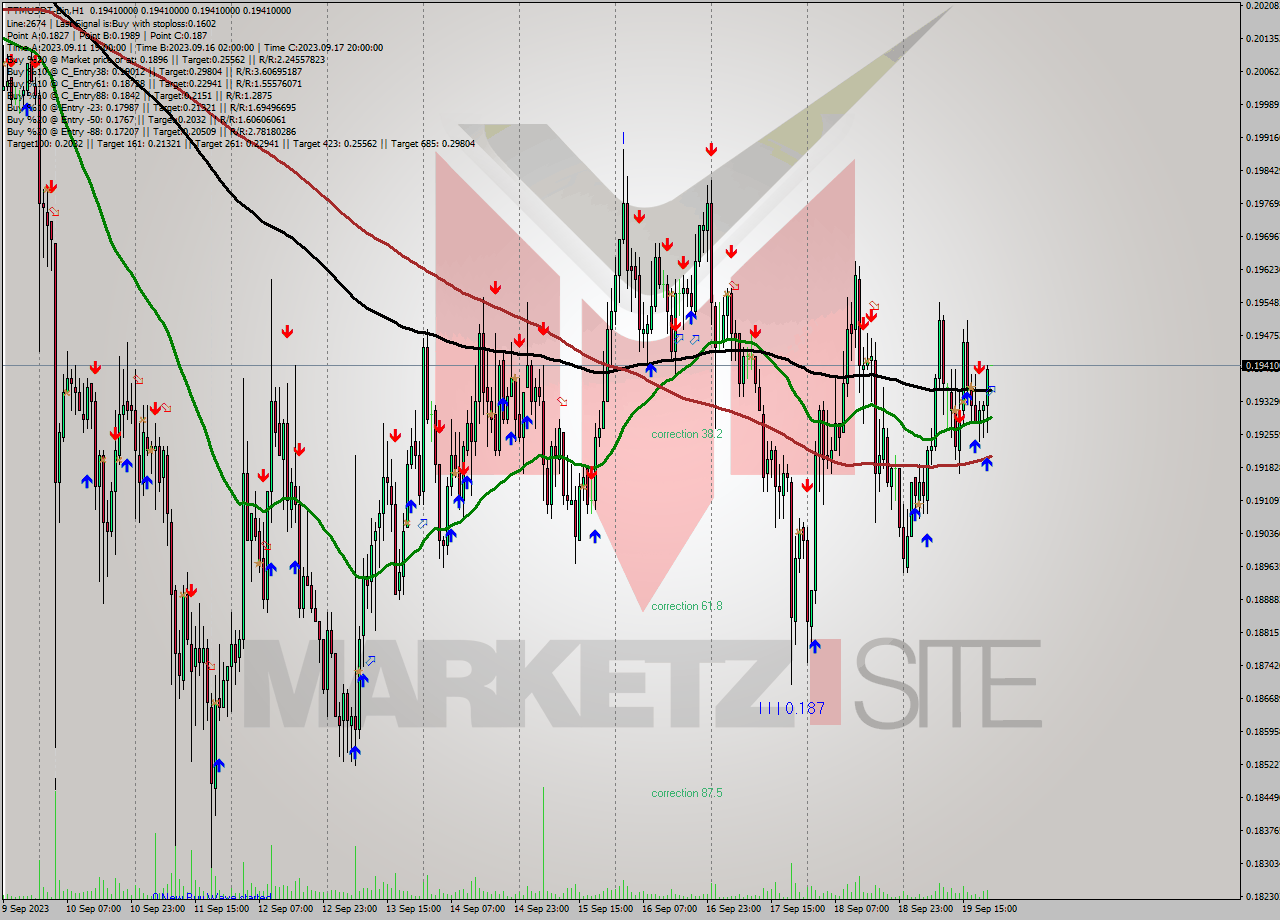Screen dimensions: 1280x920
Task: Click the 0.19696 price axis label
Action: [x=1262, y=236]
